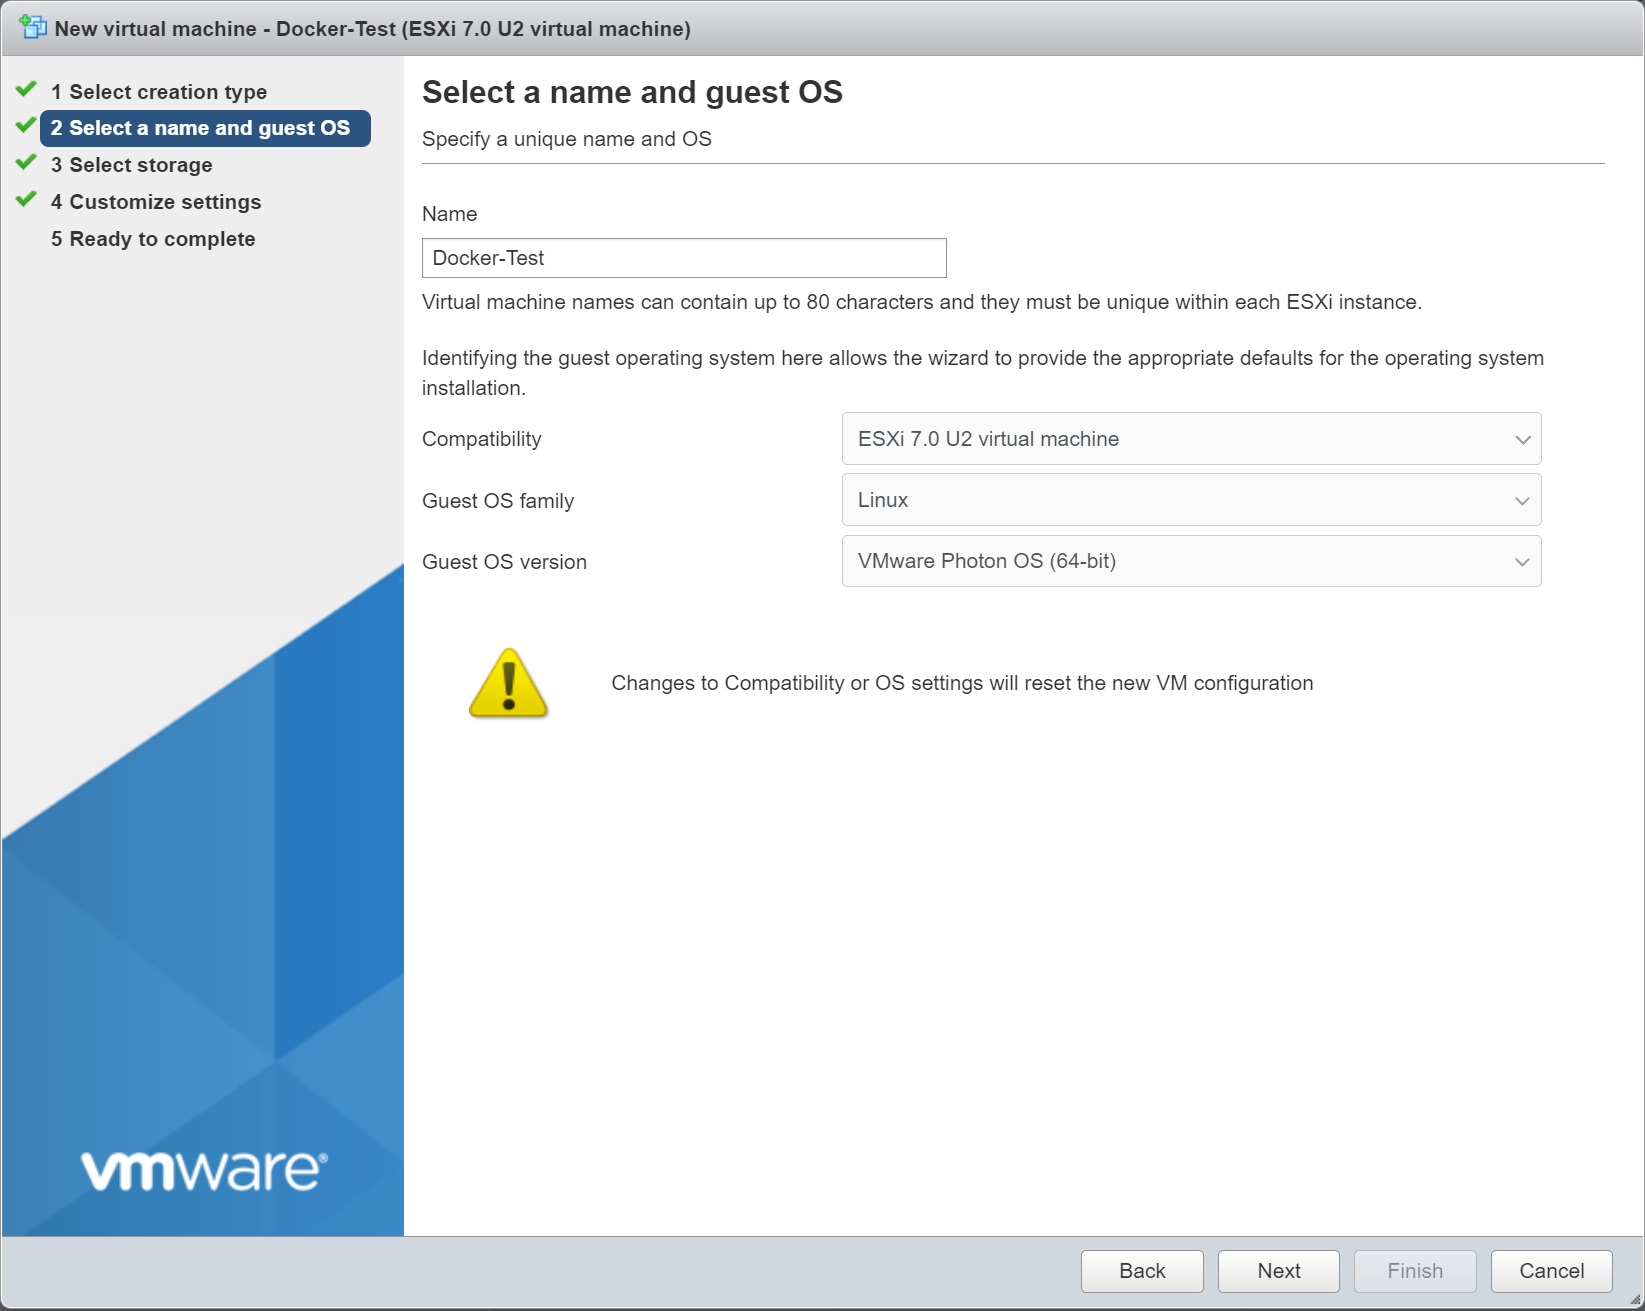Open the Guest OS family dropdown
The width and height of the screenshot is (1645, 1311).
1191,500
